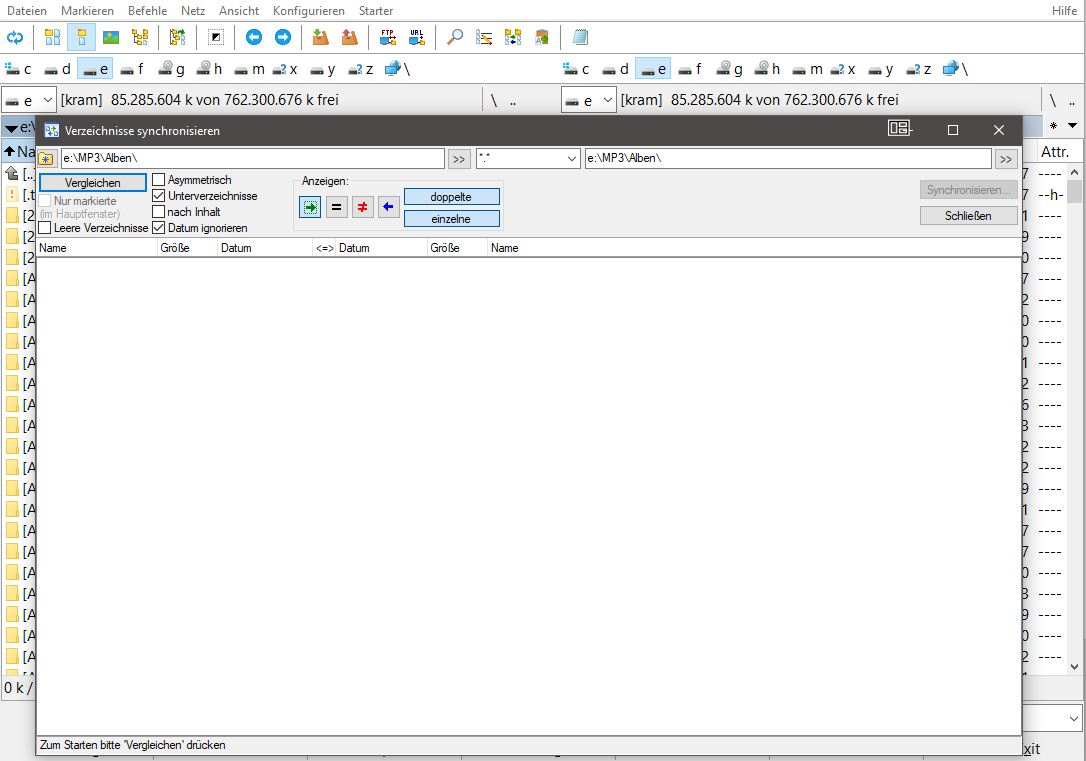Go forward with the blue right arrow
Image resolution: width=1086 pixels, height=761 pixels.
pyautogui.click(x=283, y=37)
